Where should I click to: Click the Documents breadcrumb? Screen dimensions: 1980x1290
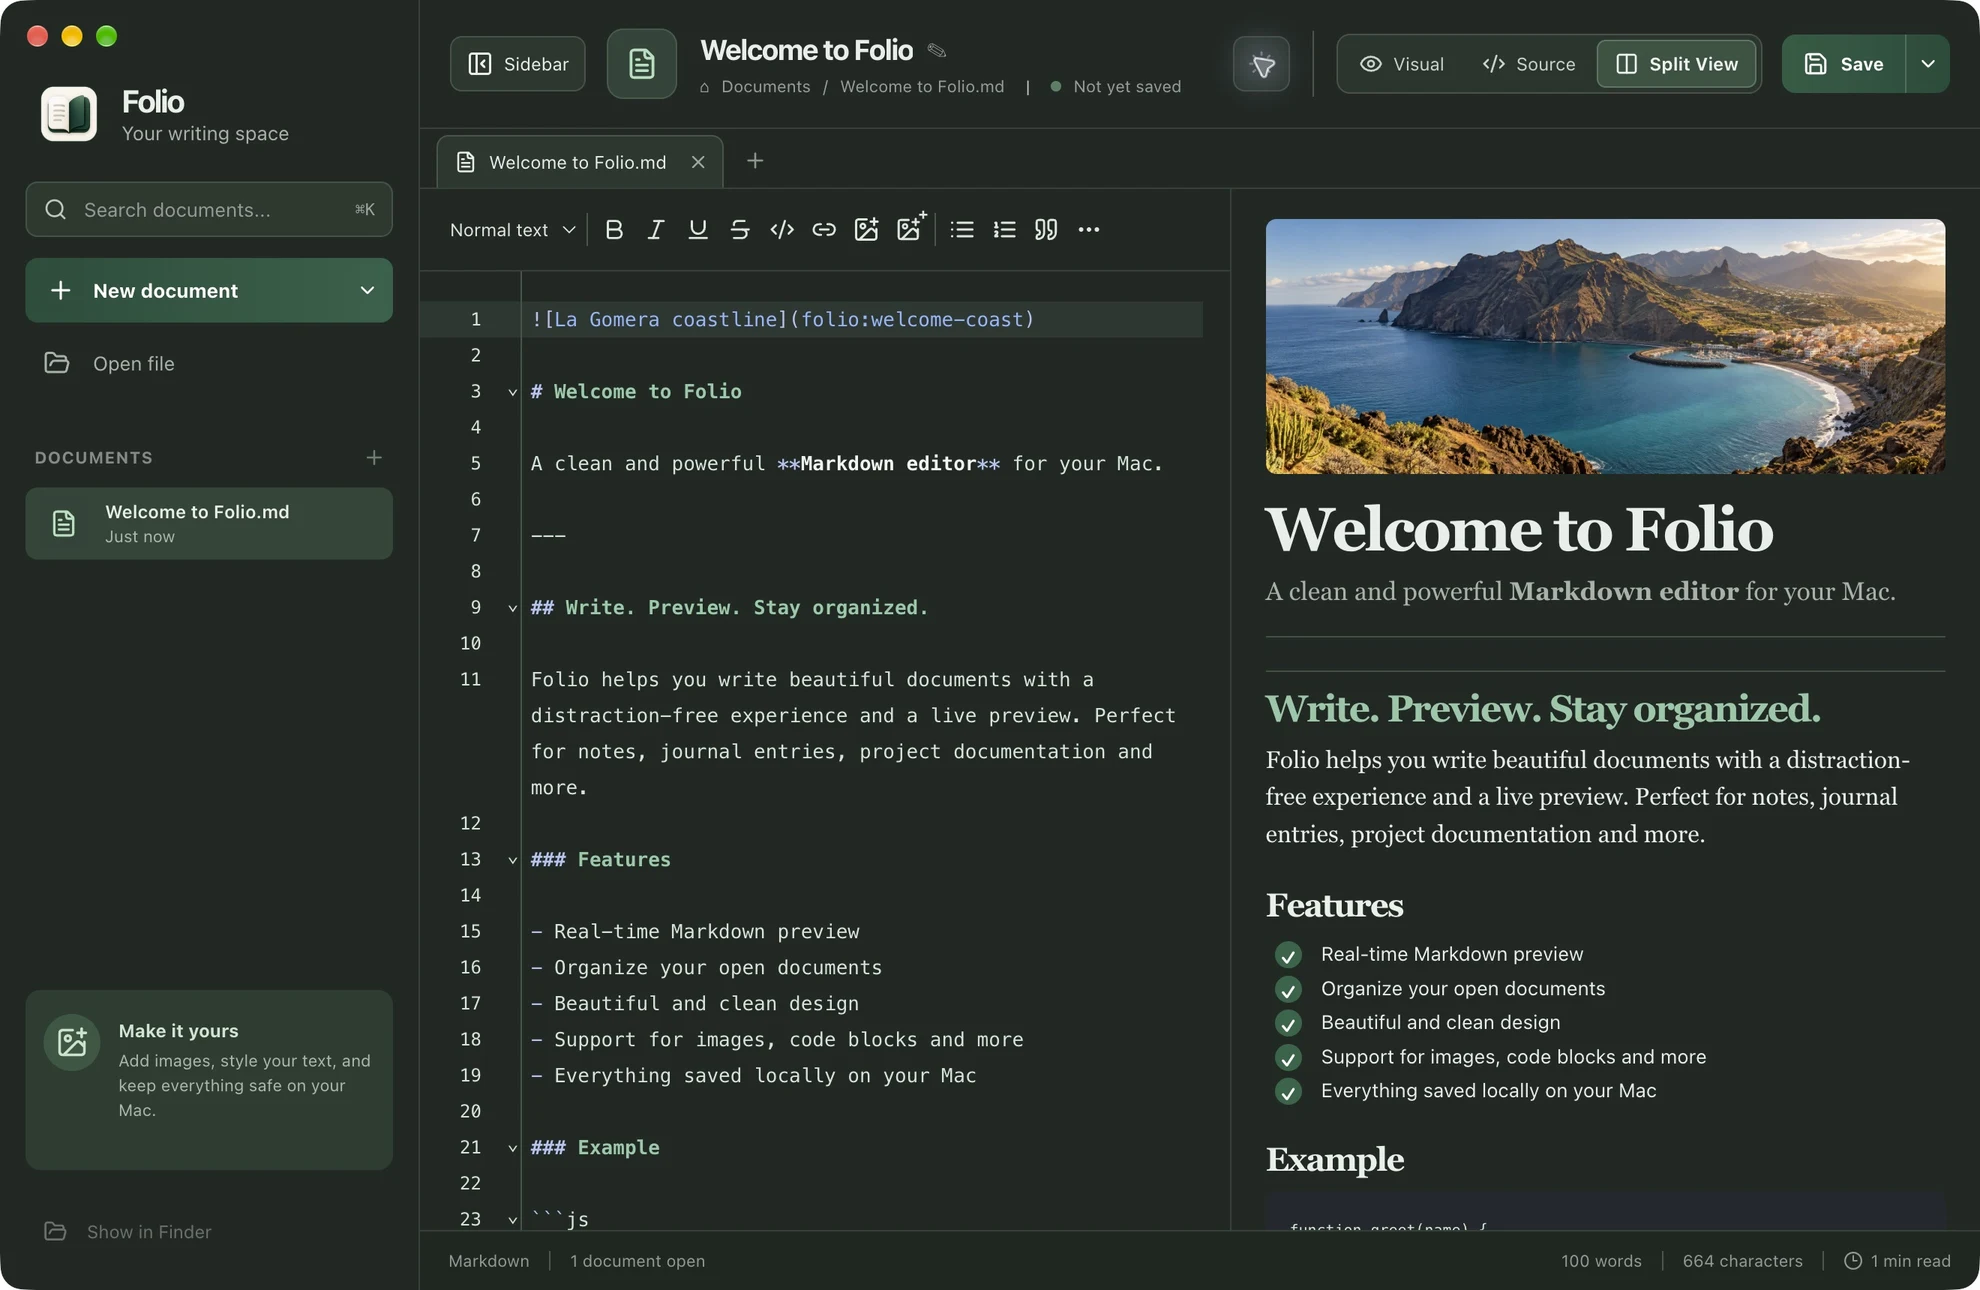tap(766, 87)
